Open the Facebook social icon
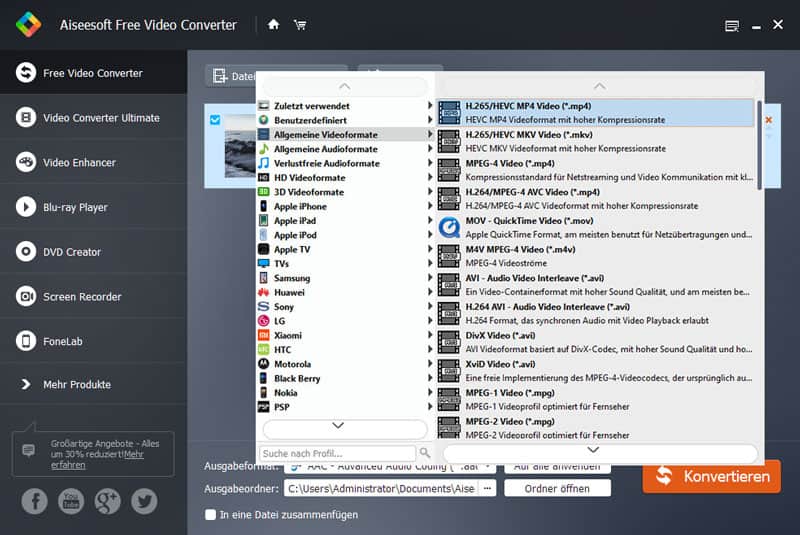This screenshot has width=800, height=535. (35, 501)
